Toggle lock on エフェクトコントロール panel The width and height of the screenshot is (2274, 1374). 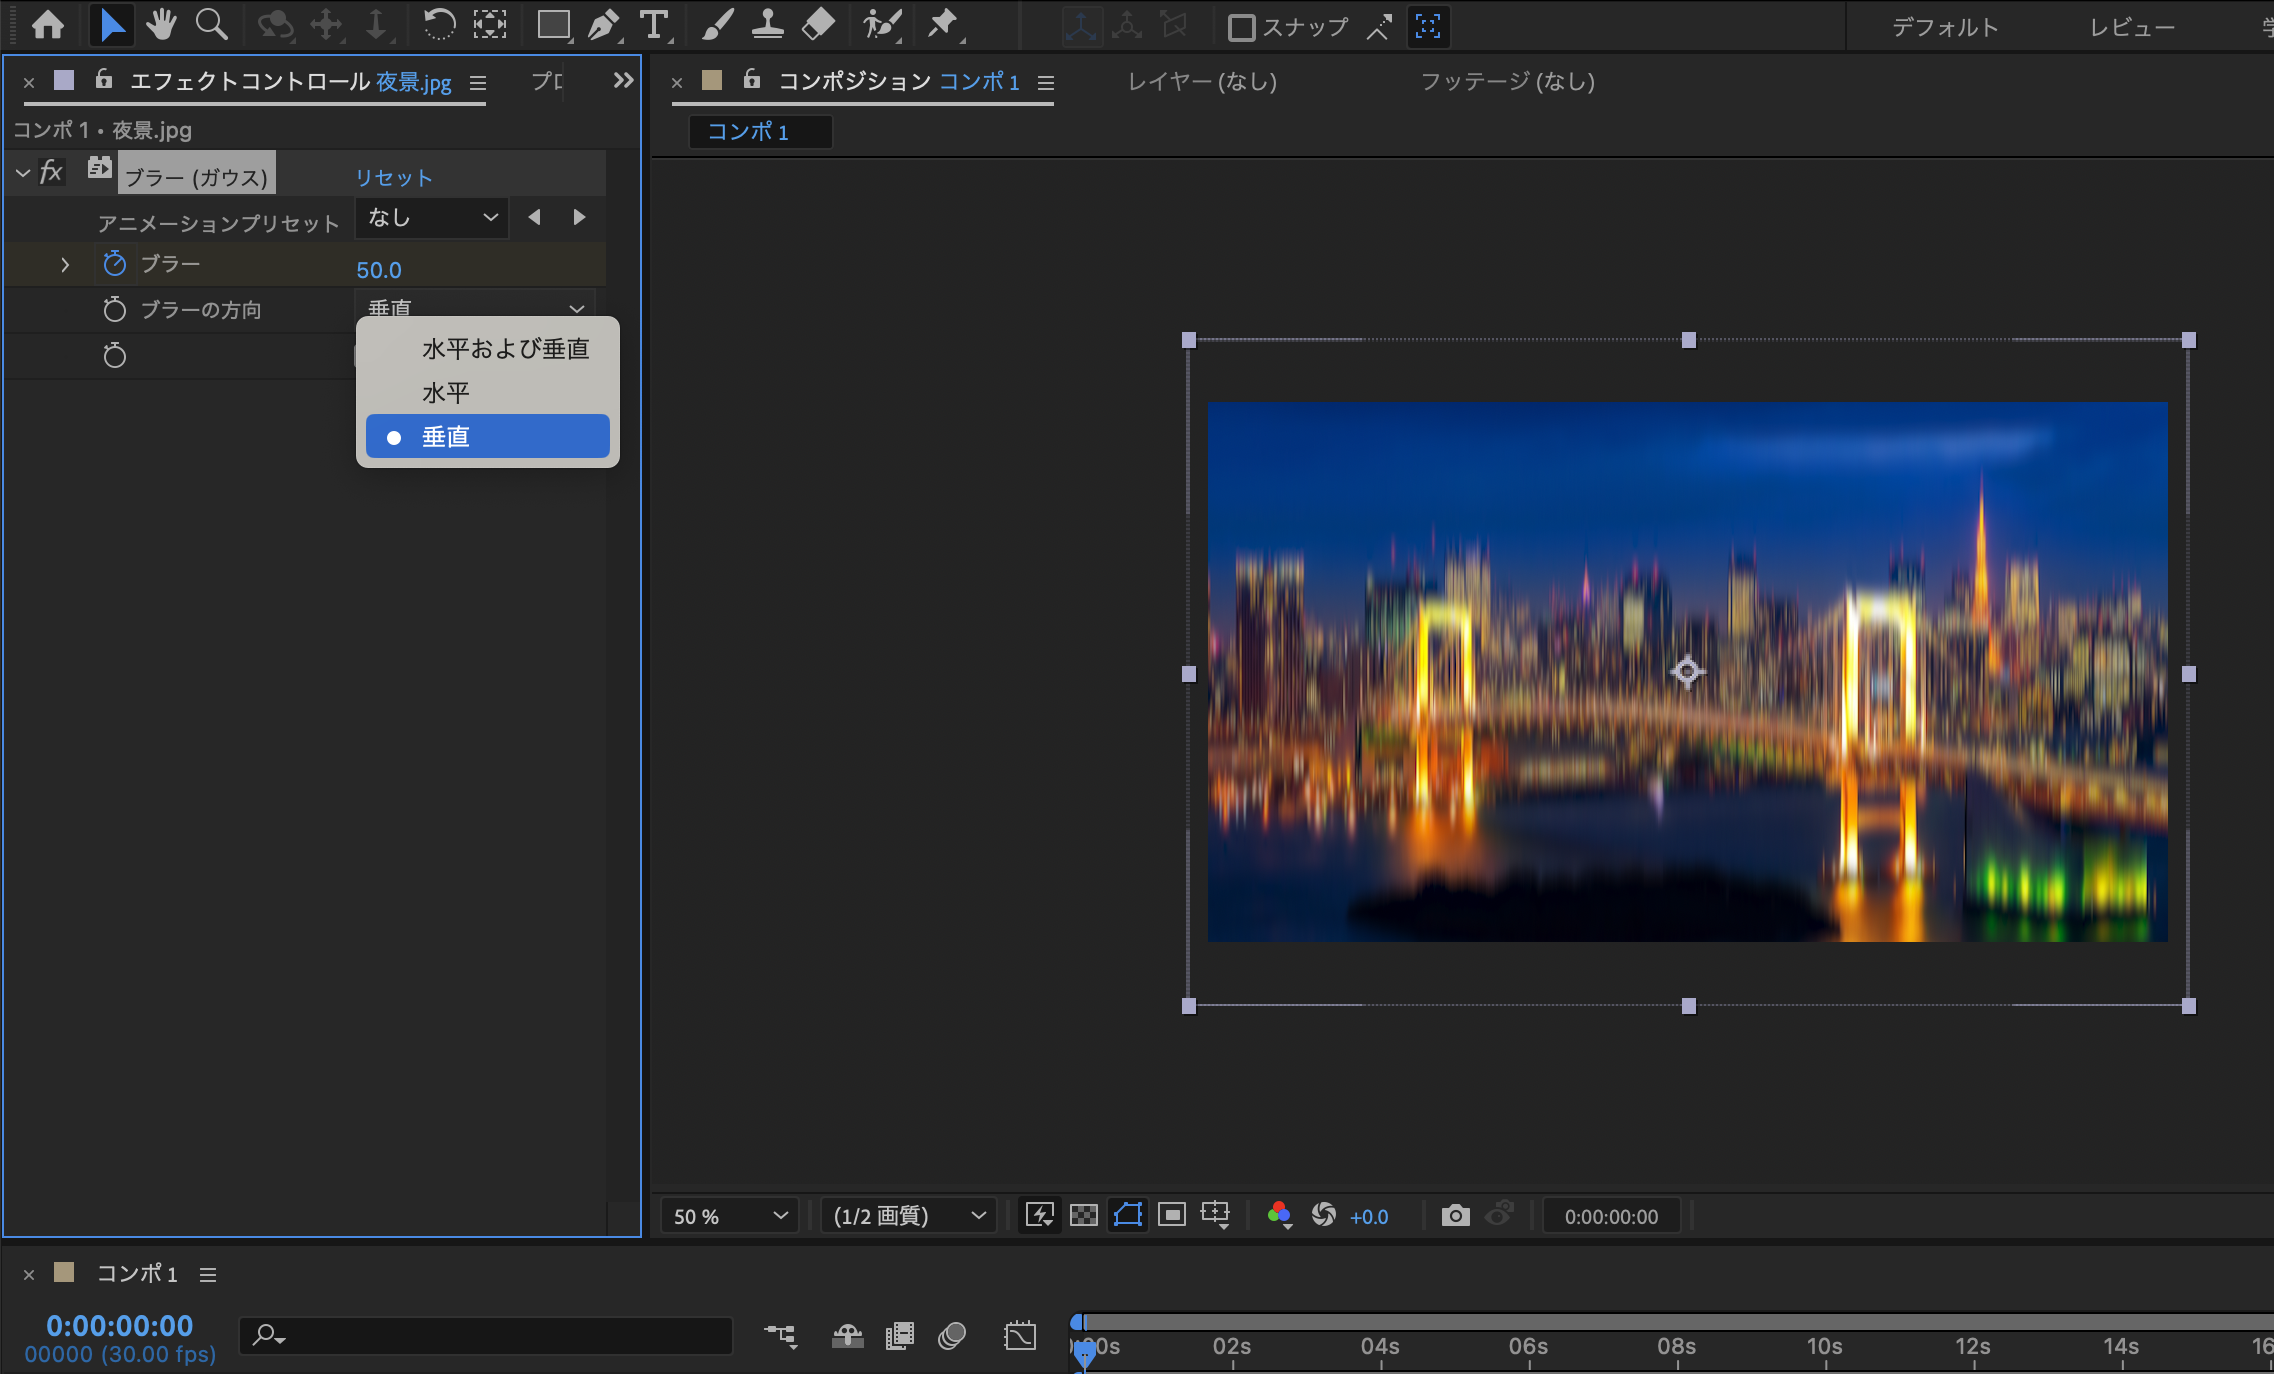pyautogui.click(x=103, y=79)
